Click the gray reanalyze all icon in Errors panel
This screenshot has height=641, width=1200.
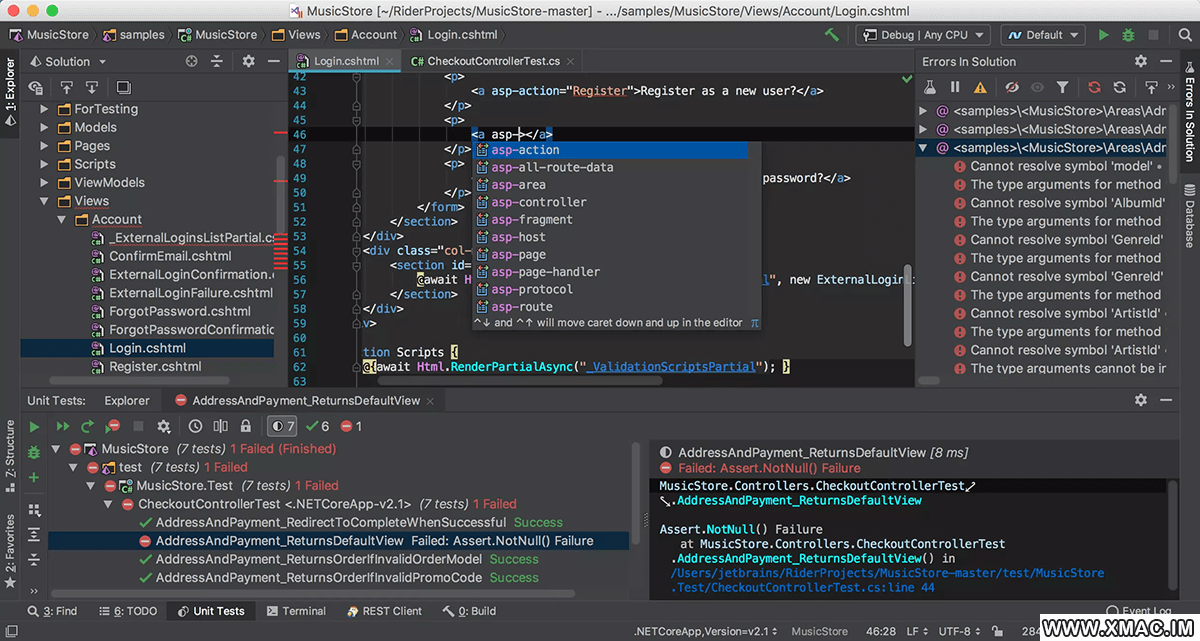pyautogui.click(x=1119, y=88)
